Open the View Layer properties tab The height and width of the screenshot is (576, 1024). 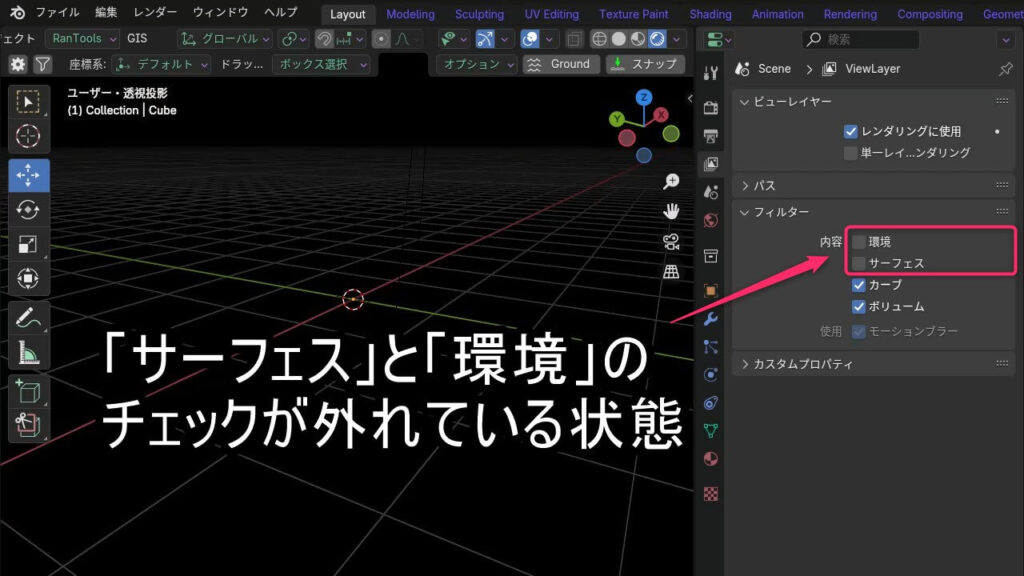[711, 163]
